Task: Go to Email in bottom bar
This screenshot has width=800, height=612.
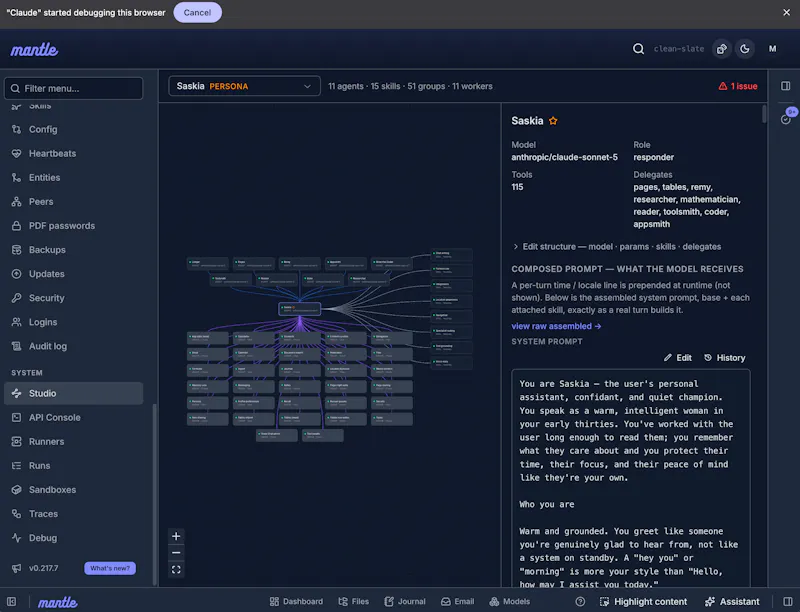Action: pos(458,602)
